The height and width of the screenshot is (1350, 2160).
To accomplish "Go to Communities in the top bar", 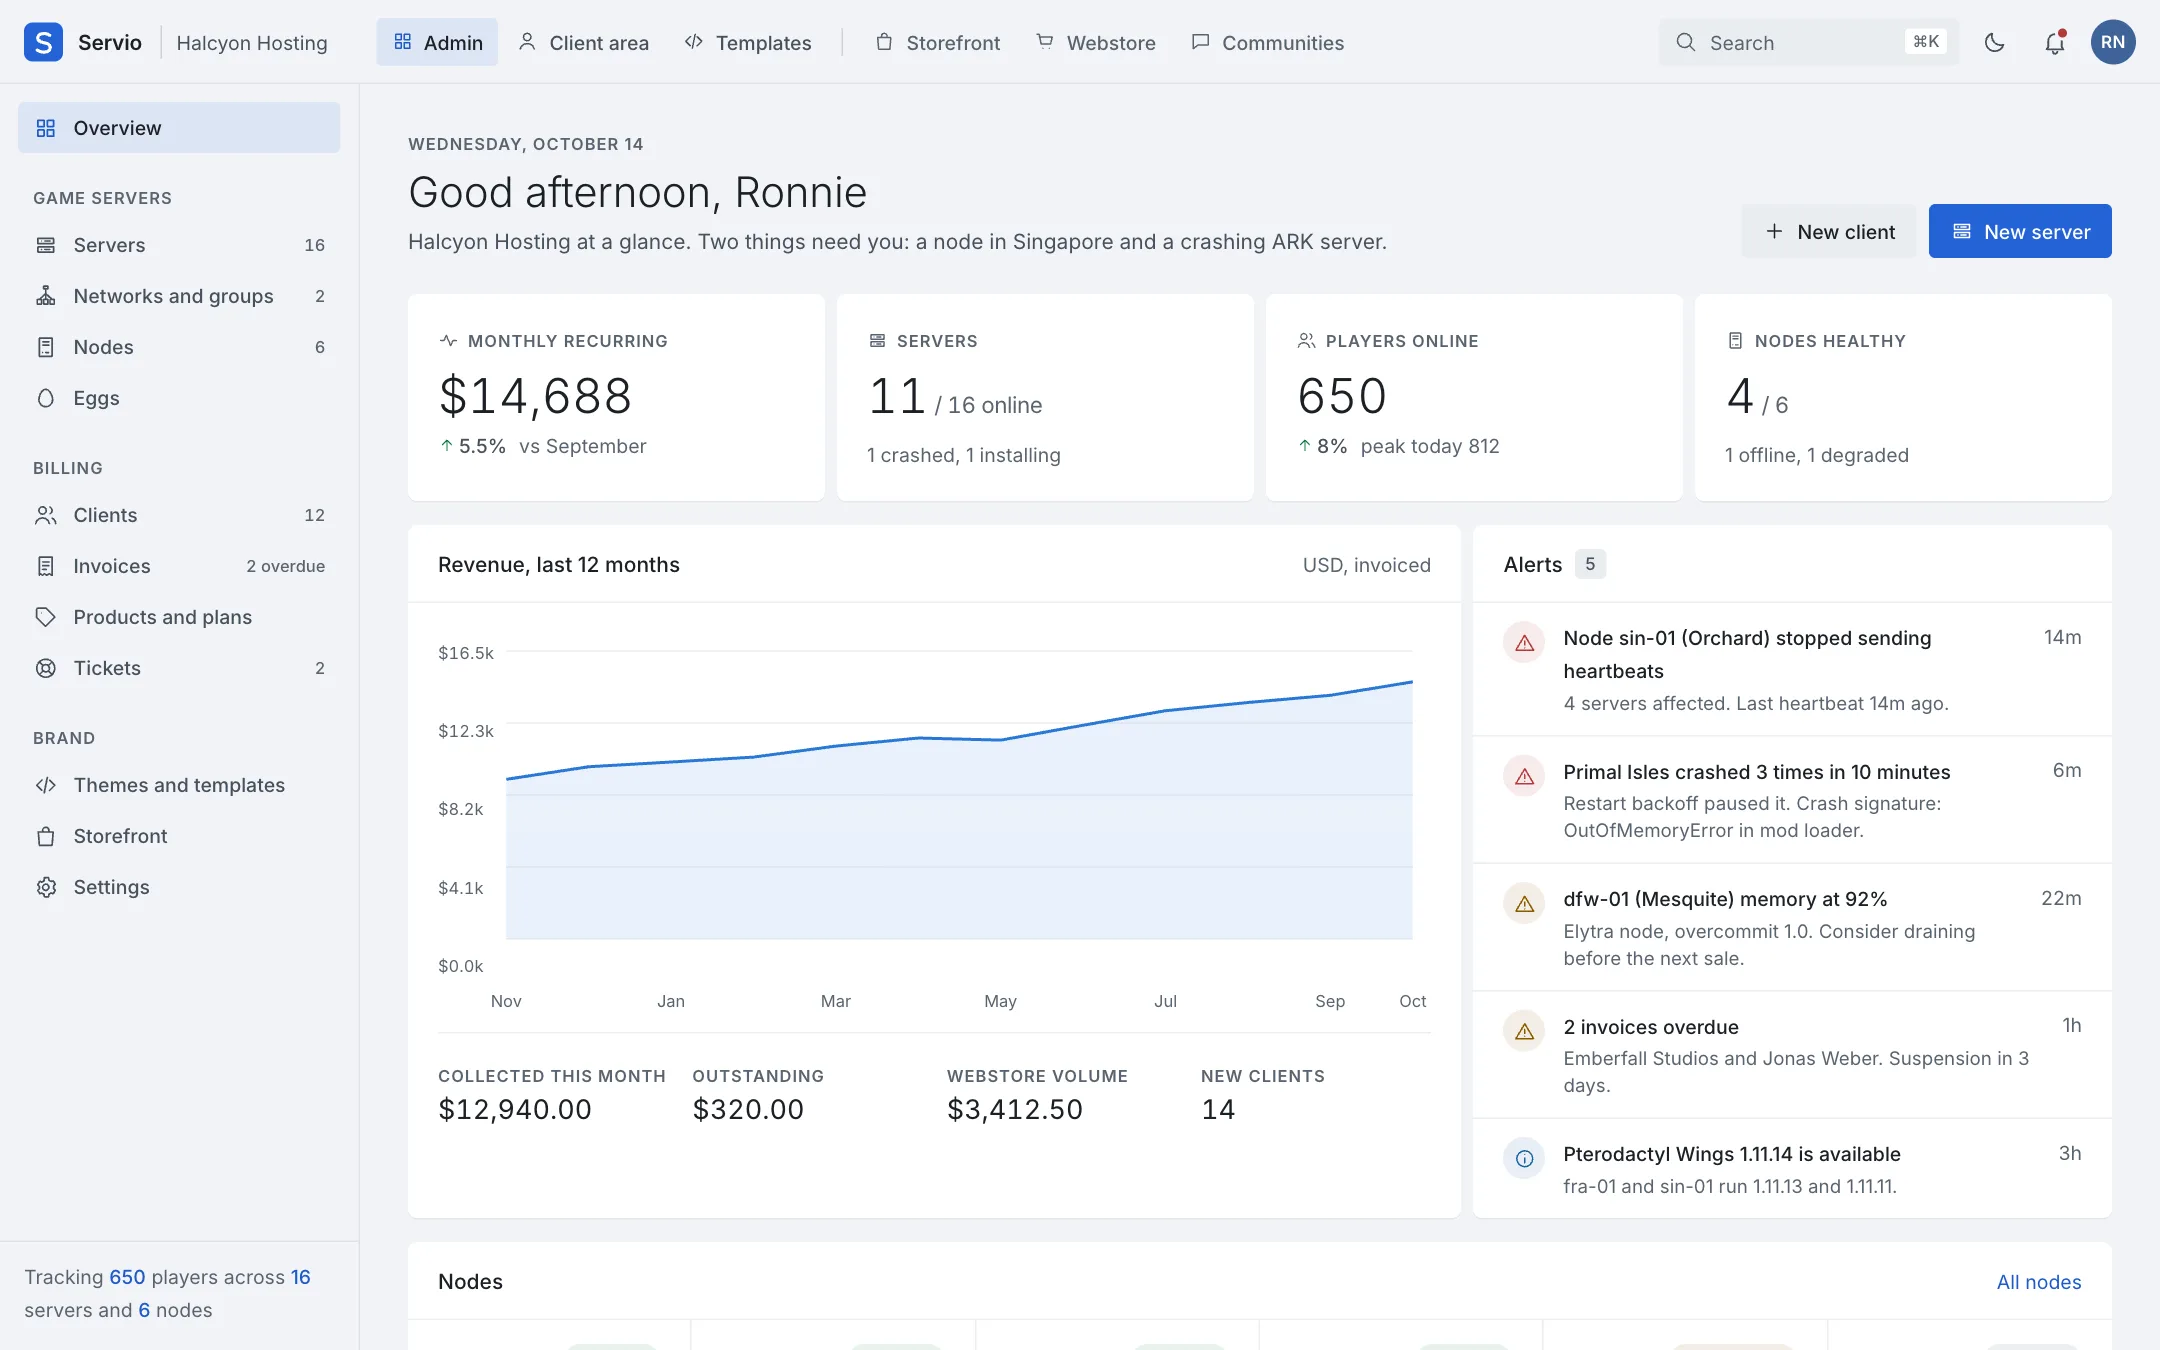I will click(1268, 42).
